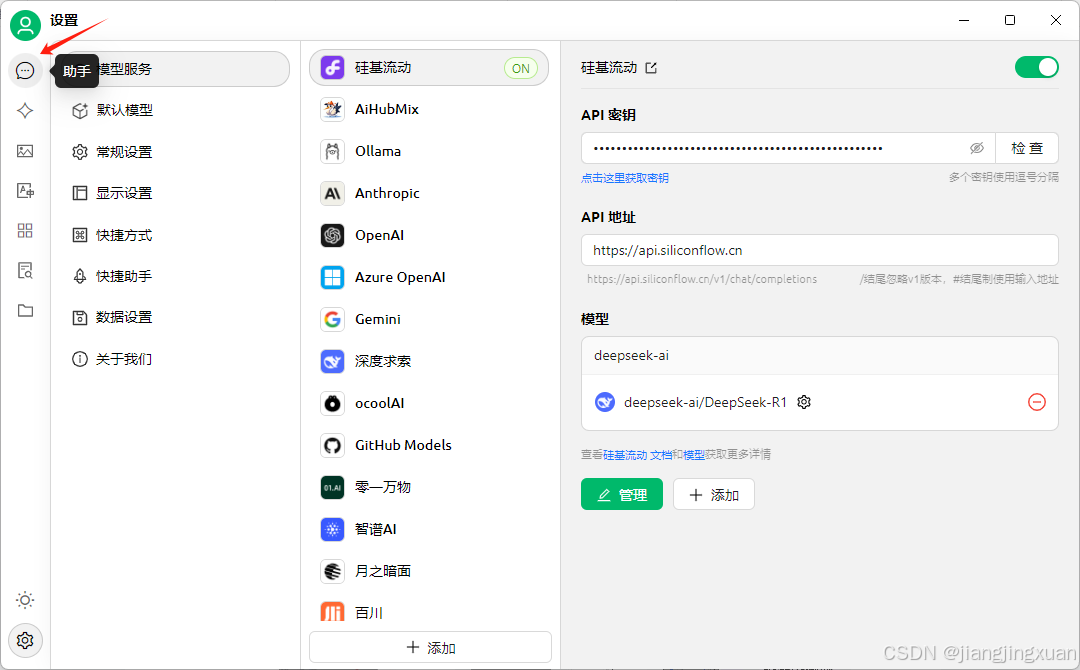Open the 点击这里获取密钥 link
Image resolution: width=1080 pixels, height=670 pixels.
[625, 178]
